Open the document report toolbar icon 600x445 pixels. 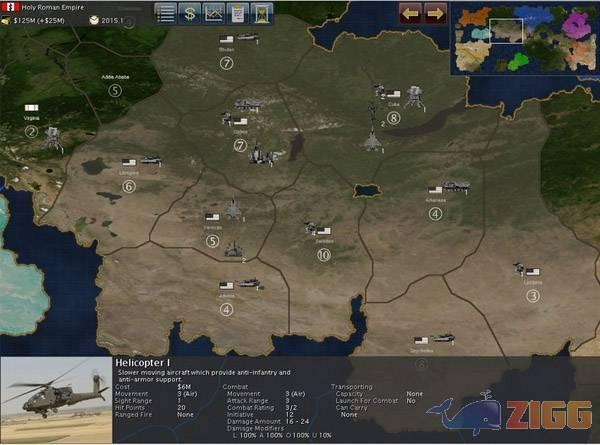click(237, 13)
